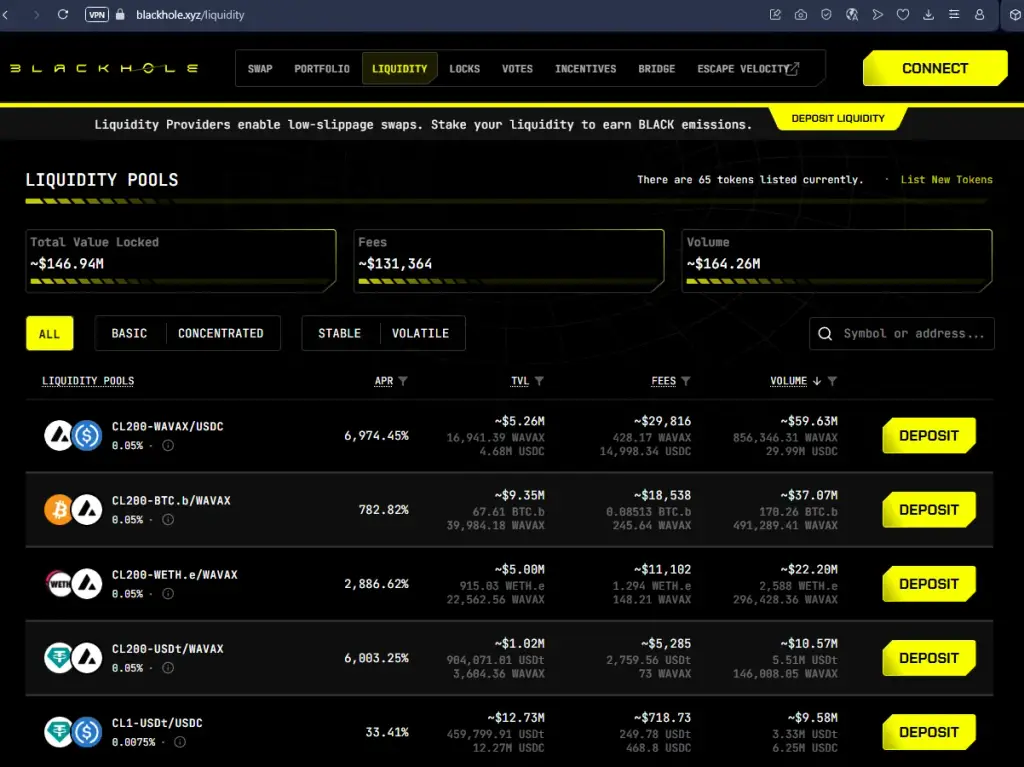The width and height of the screenshot is (1024, 767).
Task: Filter pools by CONCENTRATED type
Action: [x=221, y=333]
